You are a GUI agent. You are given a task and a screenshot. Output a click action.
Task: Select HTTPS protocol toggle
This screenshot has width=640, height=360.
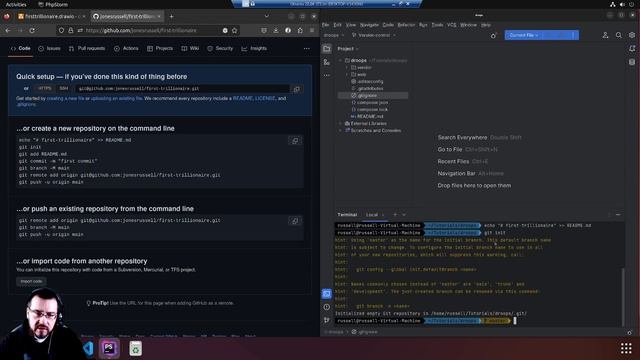coord(44,89)
